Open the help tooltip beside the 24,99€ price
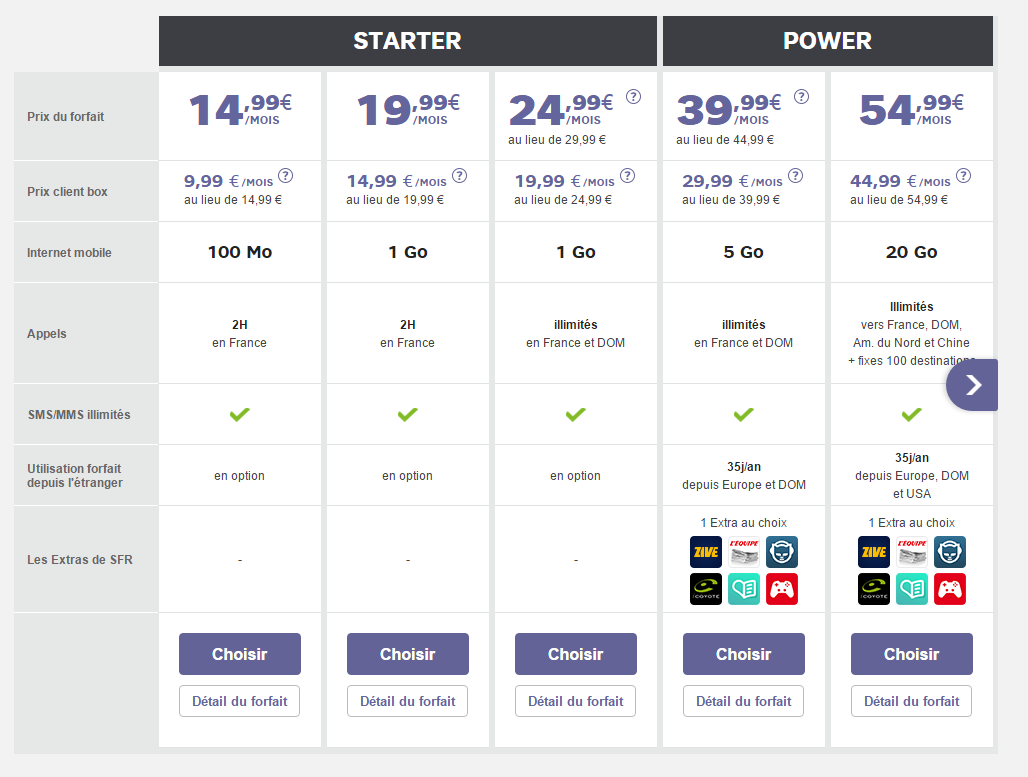The height and width of the screenshot is (777, 1028). [634, 97]
